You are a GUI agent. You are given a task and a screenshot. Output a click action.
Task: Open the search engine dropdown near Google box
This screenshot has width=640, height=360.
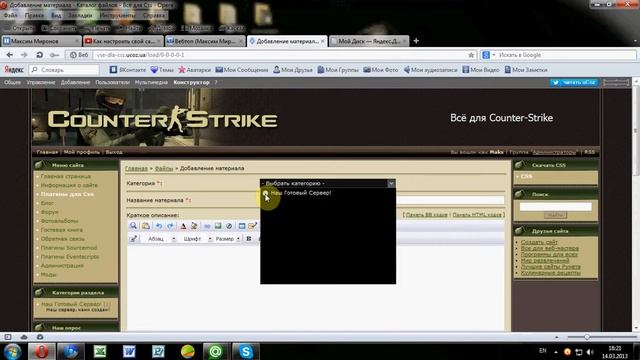493,55
